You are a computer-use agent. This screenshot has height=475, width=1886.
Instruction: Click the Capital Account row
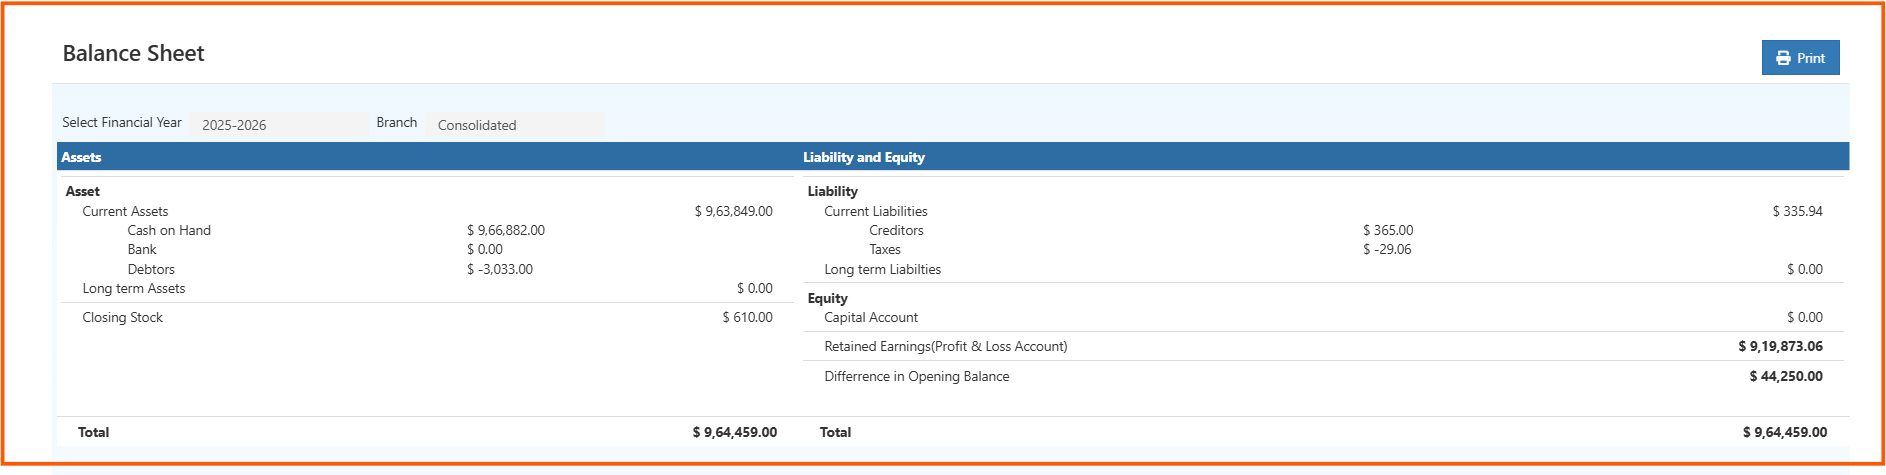(x=871, y=317)
